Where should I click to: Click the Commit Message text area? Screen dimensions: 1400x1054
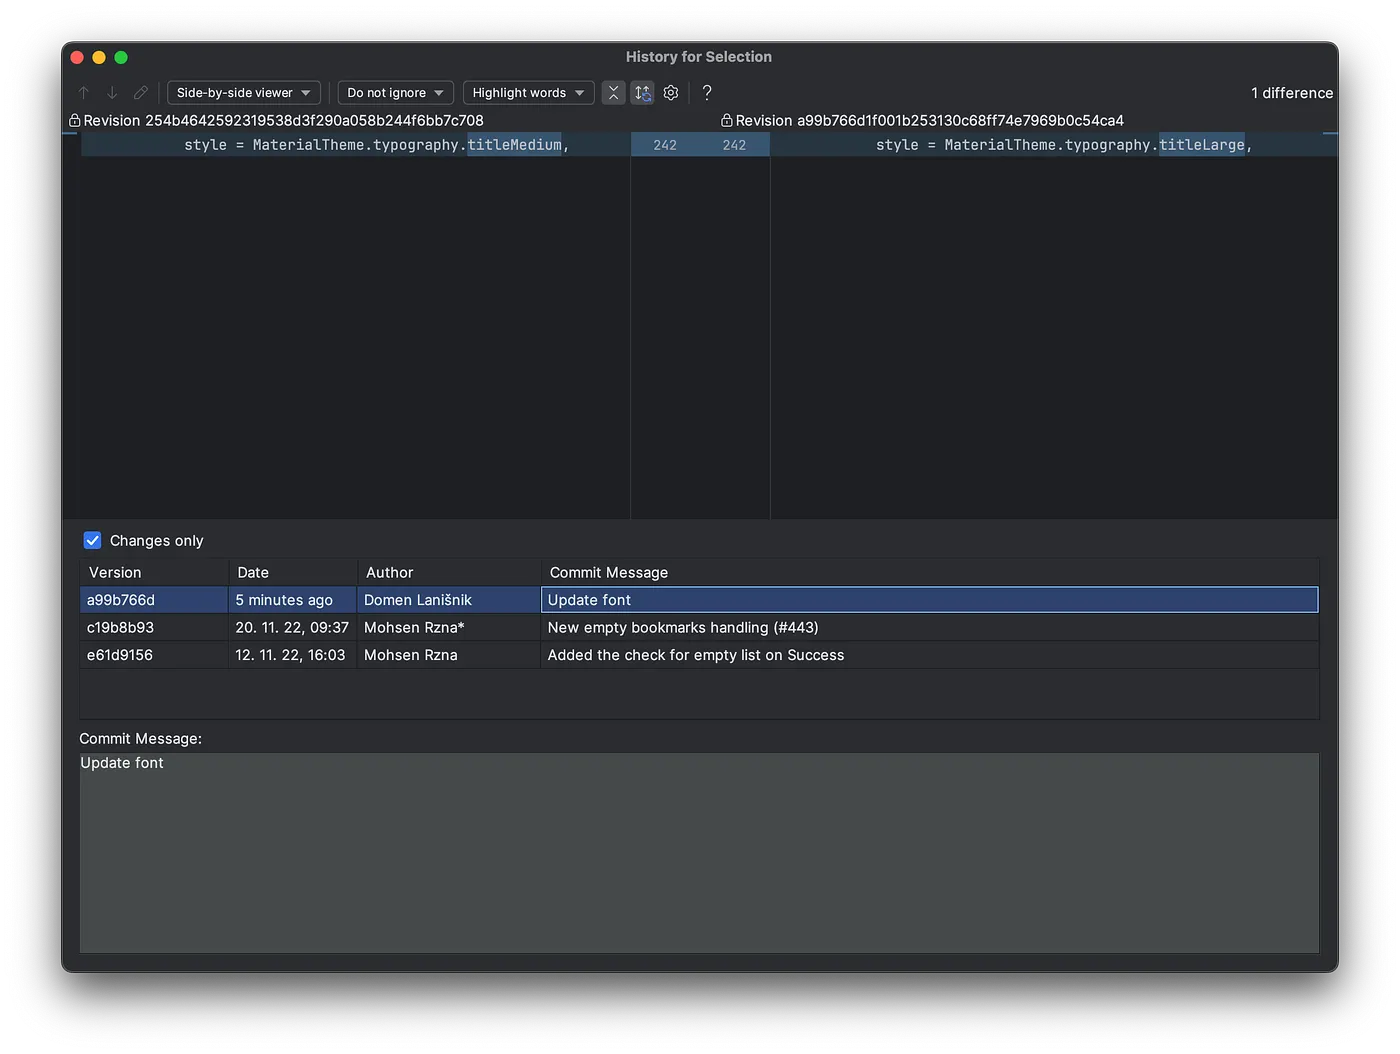[698, 852]
